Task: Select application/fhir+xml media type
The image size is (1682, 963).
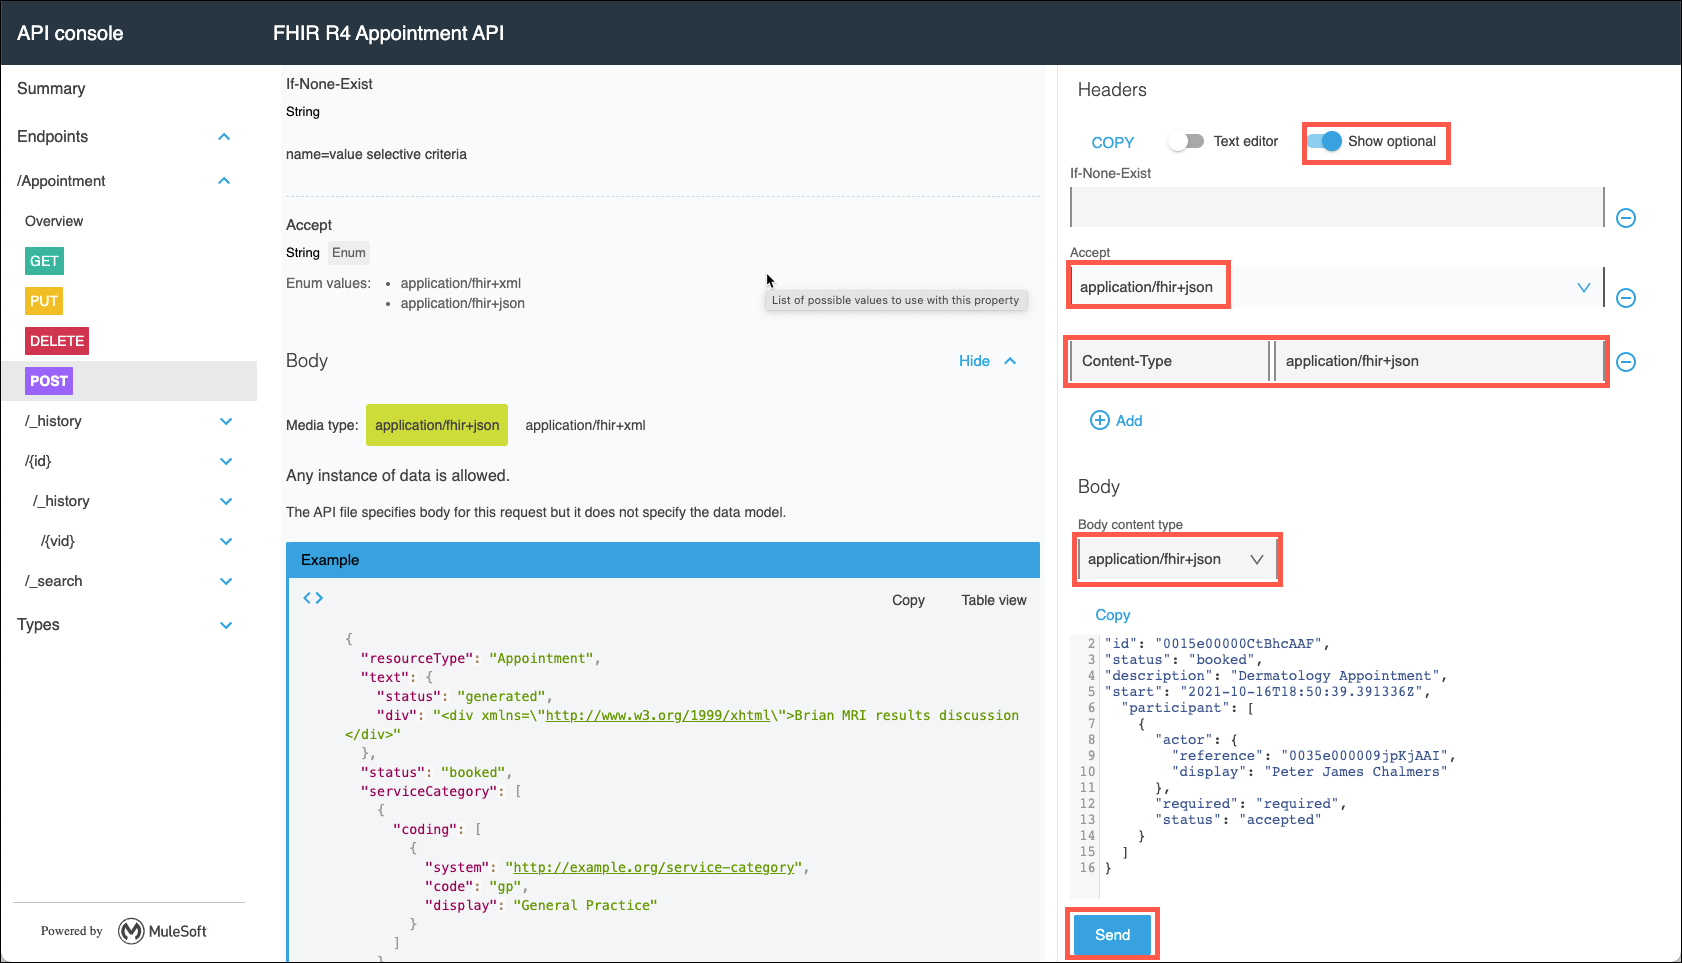Action: tap(585, 425)
